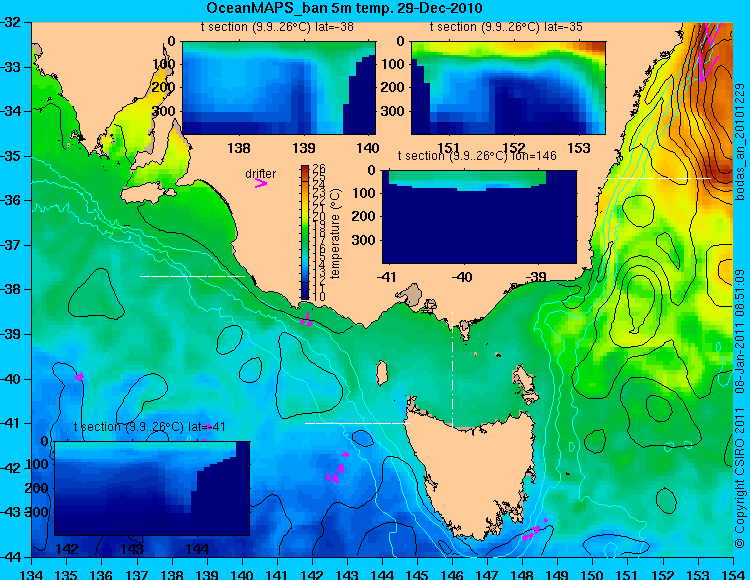Image resolution: width=750 pixels, height=580 pixels.
Task: Click the "bodas_an_20101229" vertical text
Action: 740,142
